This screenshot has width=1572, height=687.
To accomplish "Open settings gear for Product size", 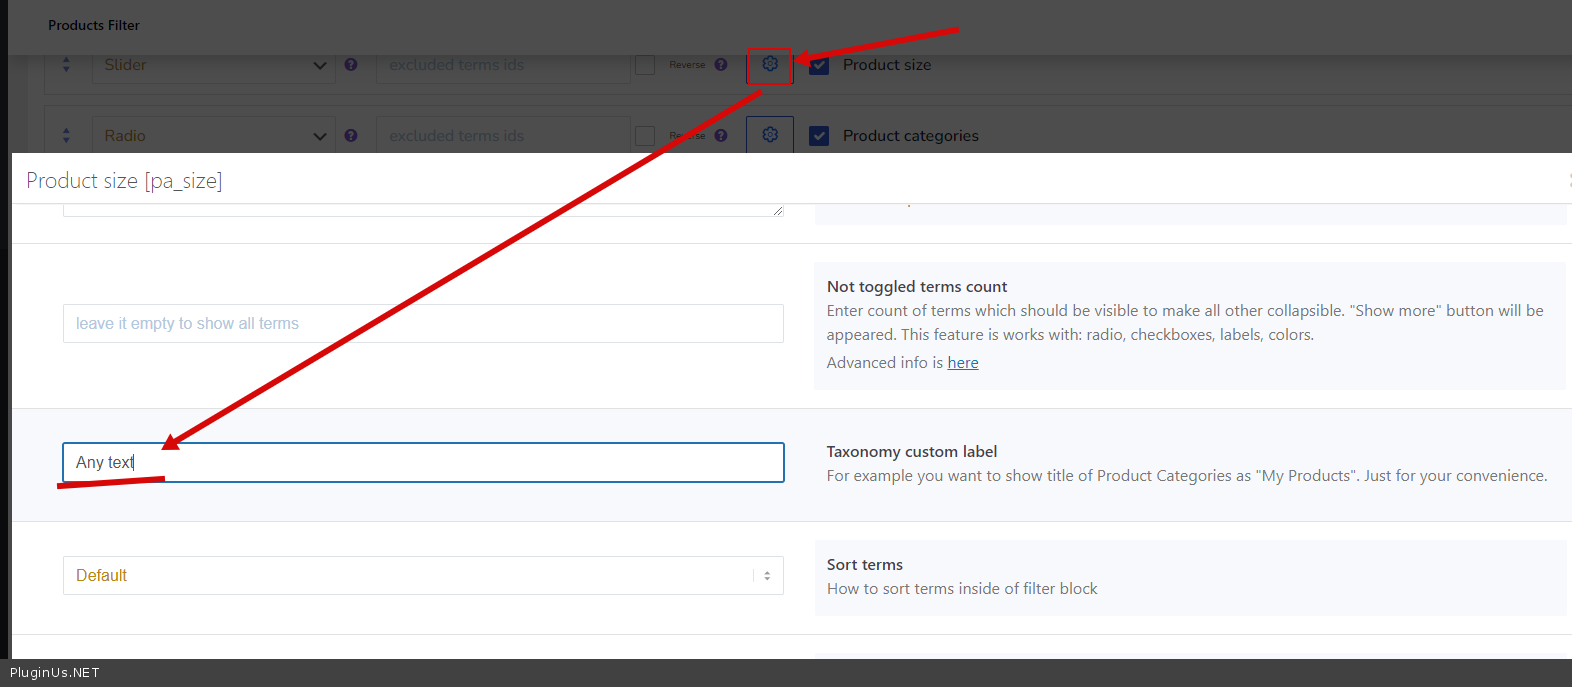I will (769, 65).
